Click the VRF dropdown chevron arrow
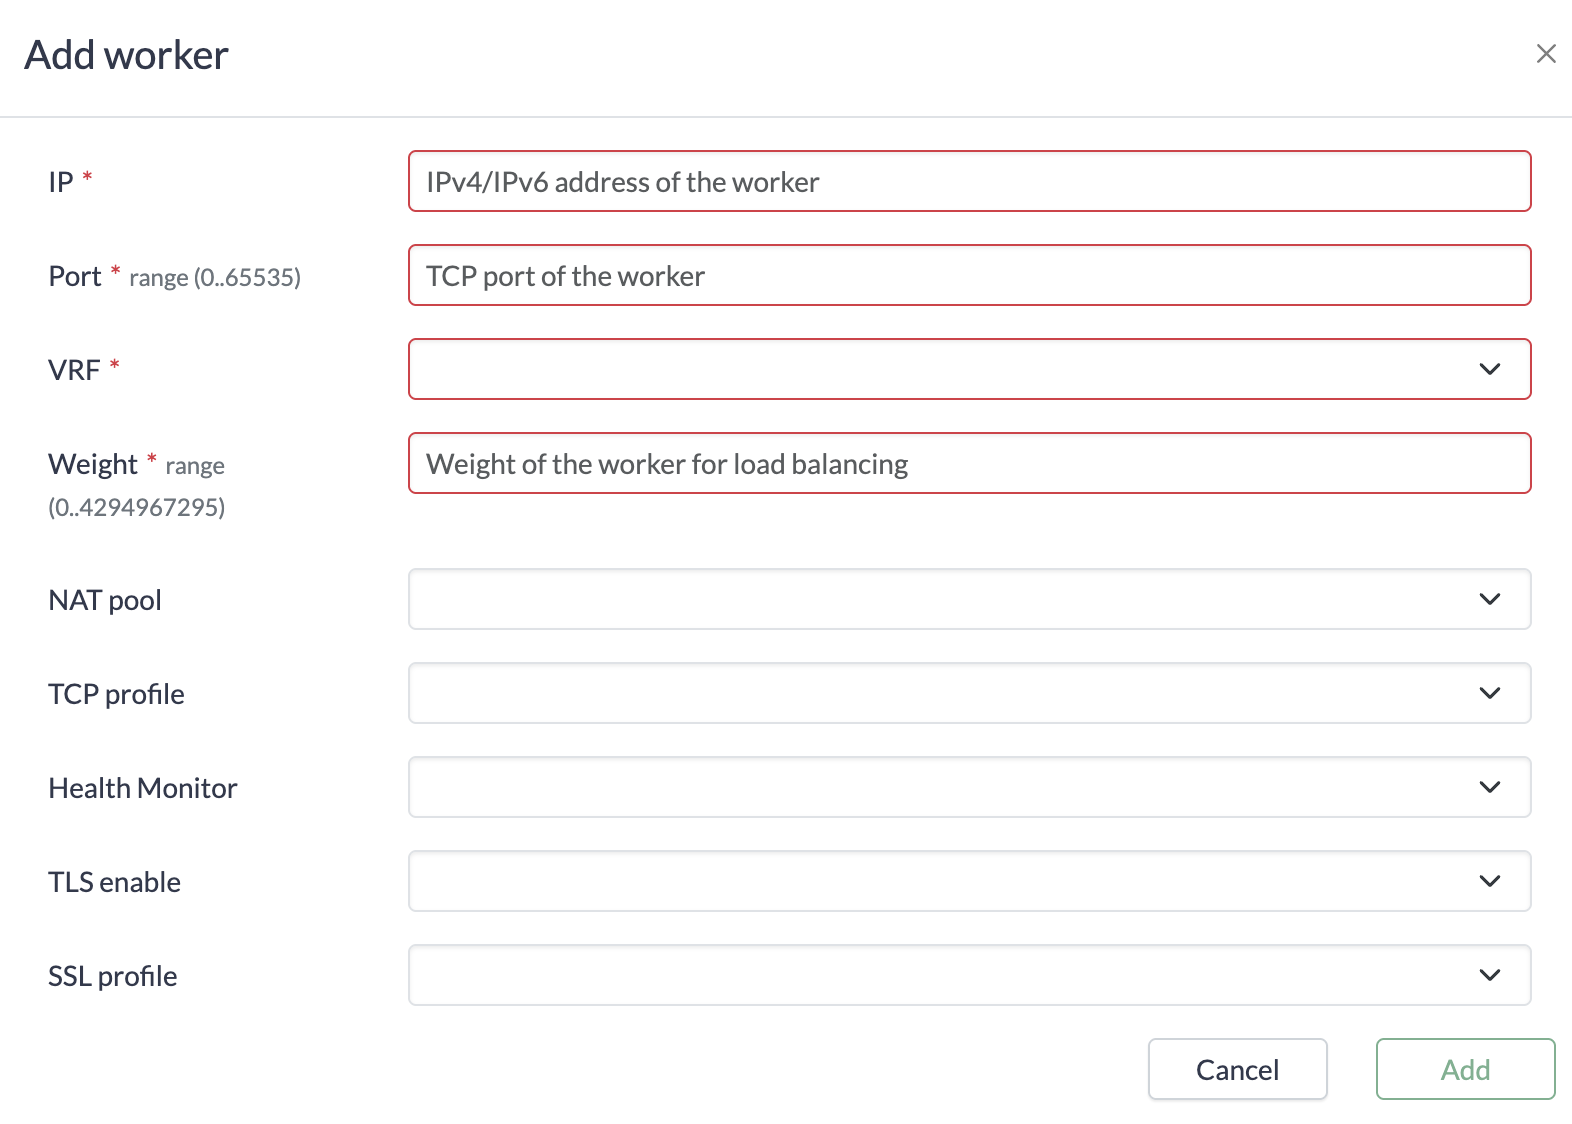1572x1124 pixels. tap(1489, 370)
